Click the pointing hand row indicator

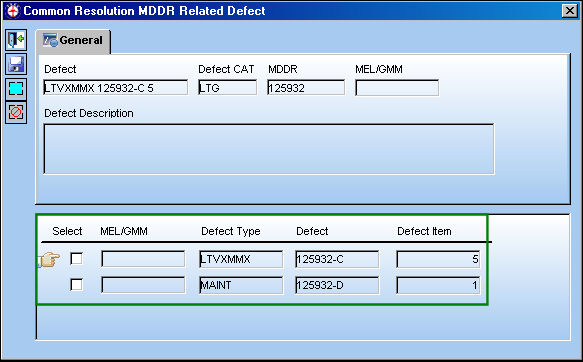[49, 259]
